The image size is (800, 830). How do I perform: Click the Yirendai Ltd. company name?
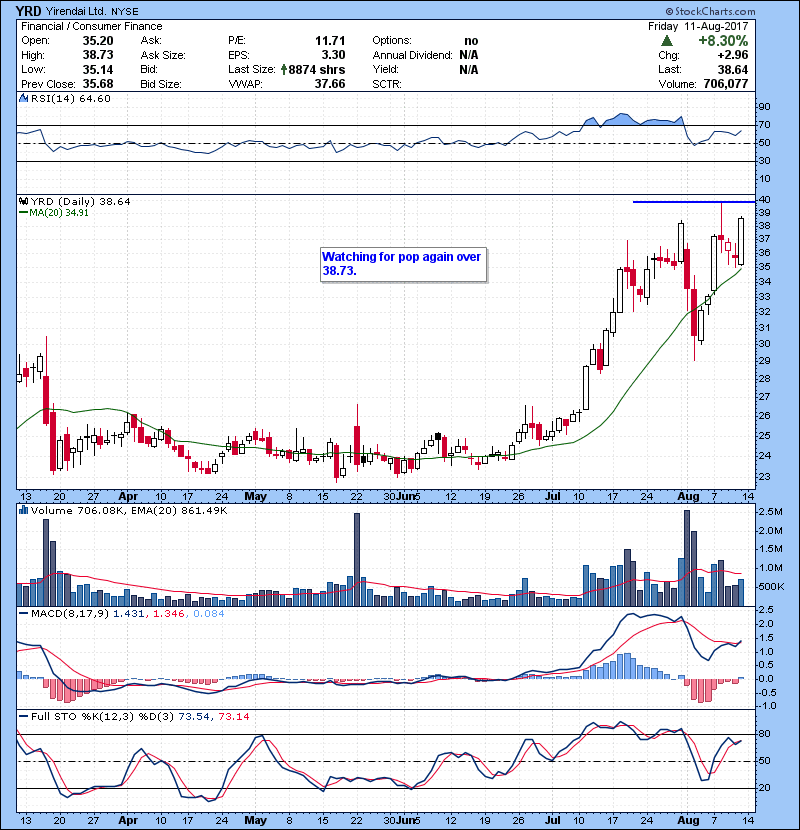(x=76, y=12)
